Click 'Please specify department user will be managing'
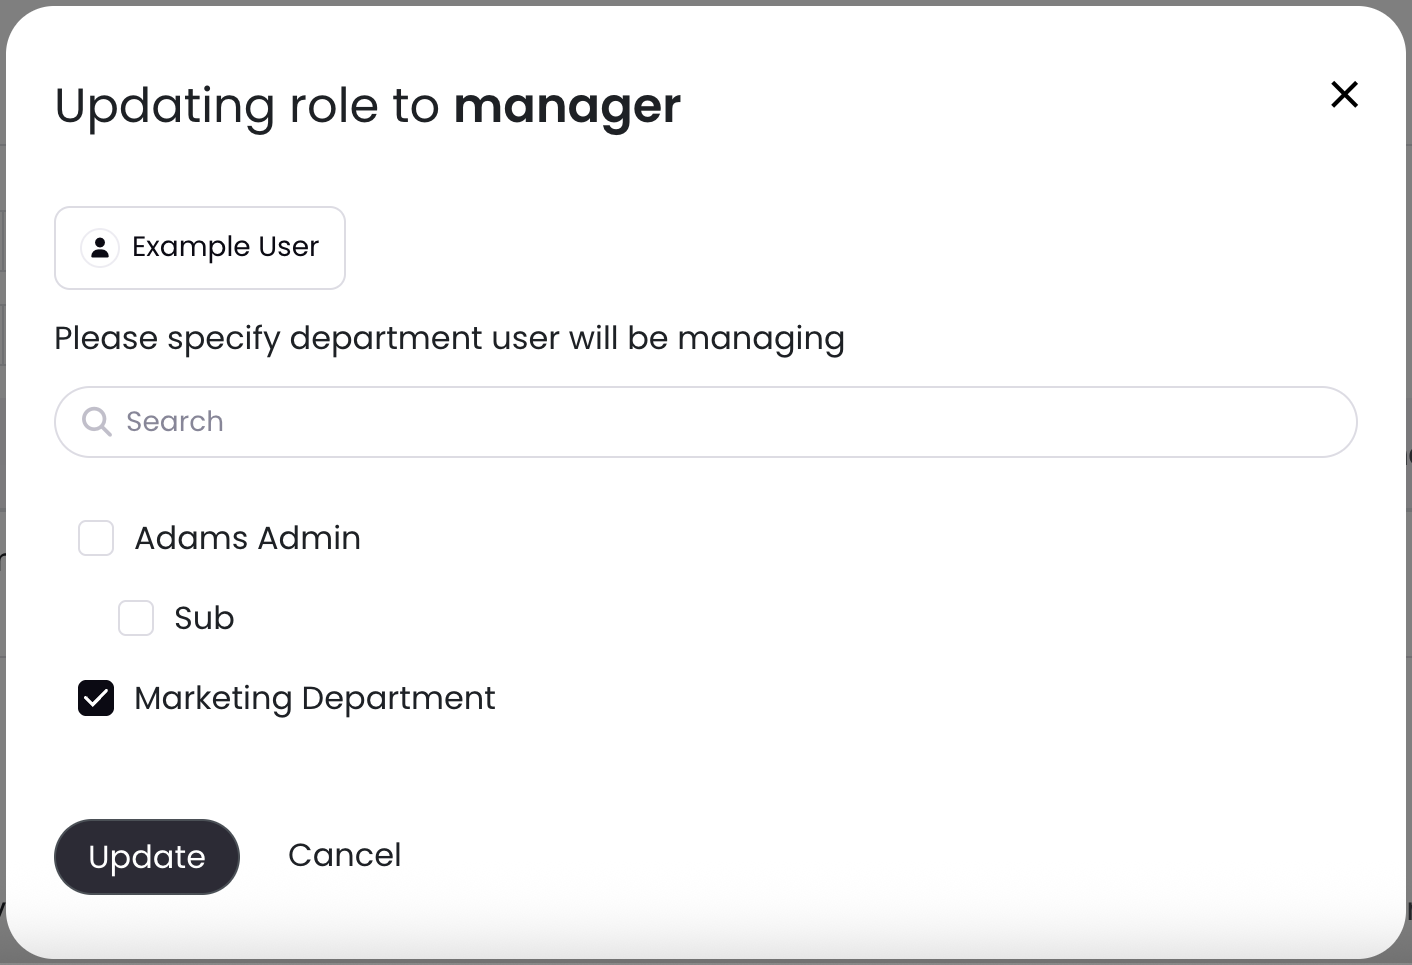The image size is (1412, 965). pyautogui.click(x=450, y=339)
